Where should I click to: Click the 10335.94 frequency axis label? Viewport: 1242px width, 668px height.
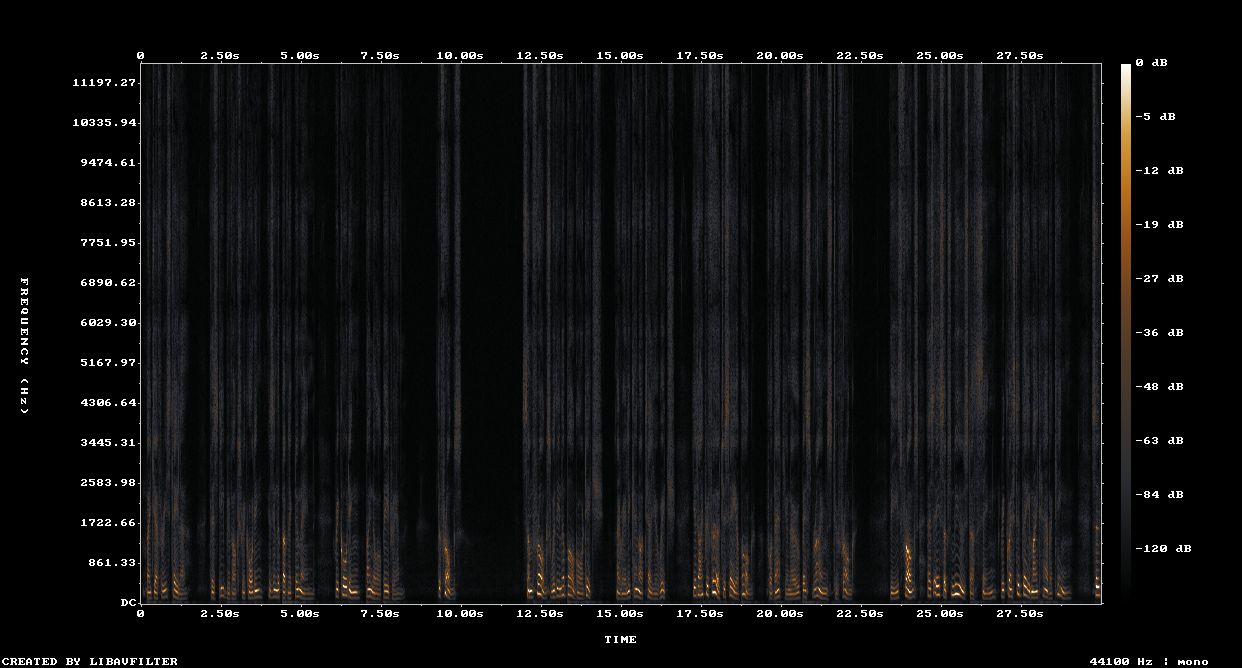(104, 122)
